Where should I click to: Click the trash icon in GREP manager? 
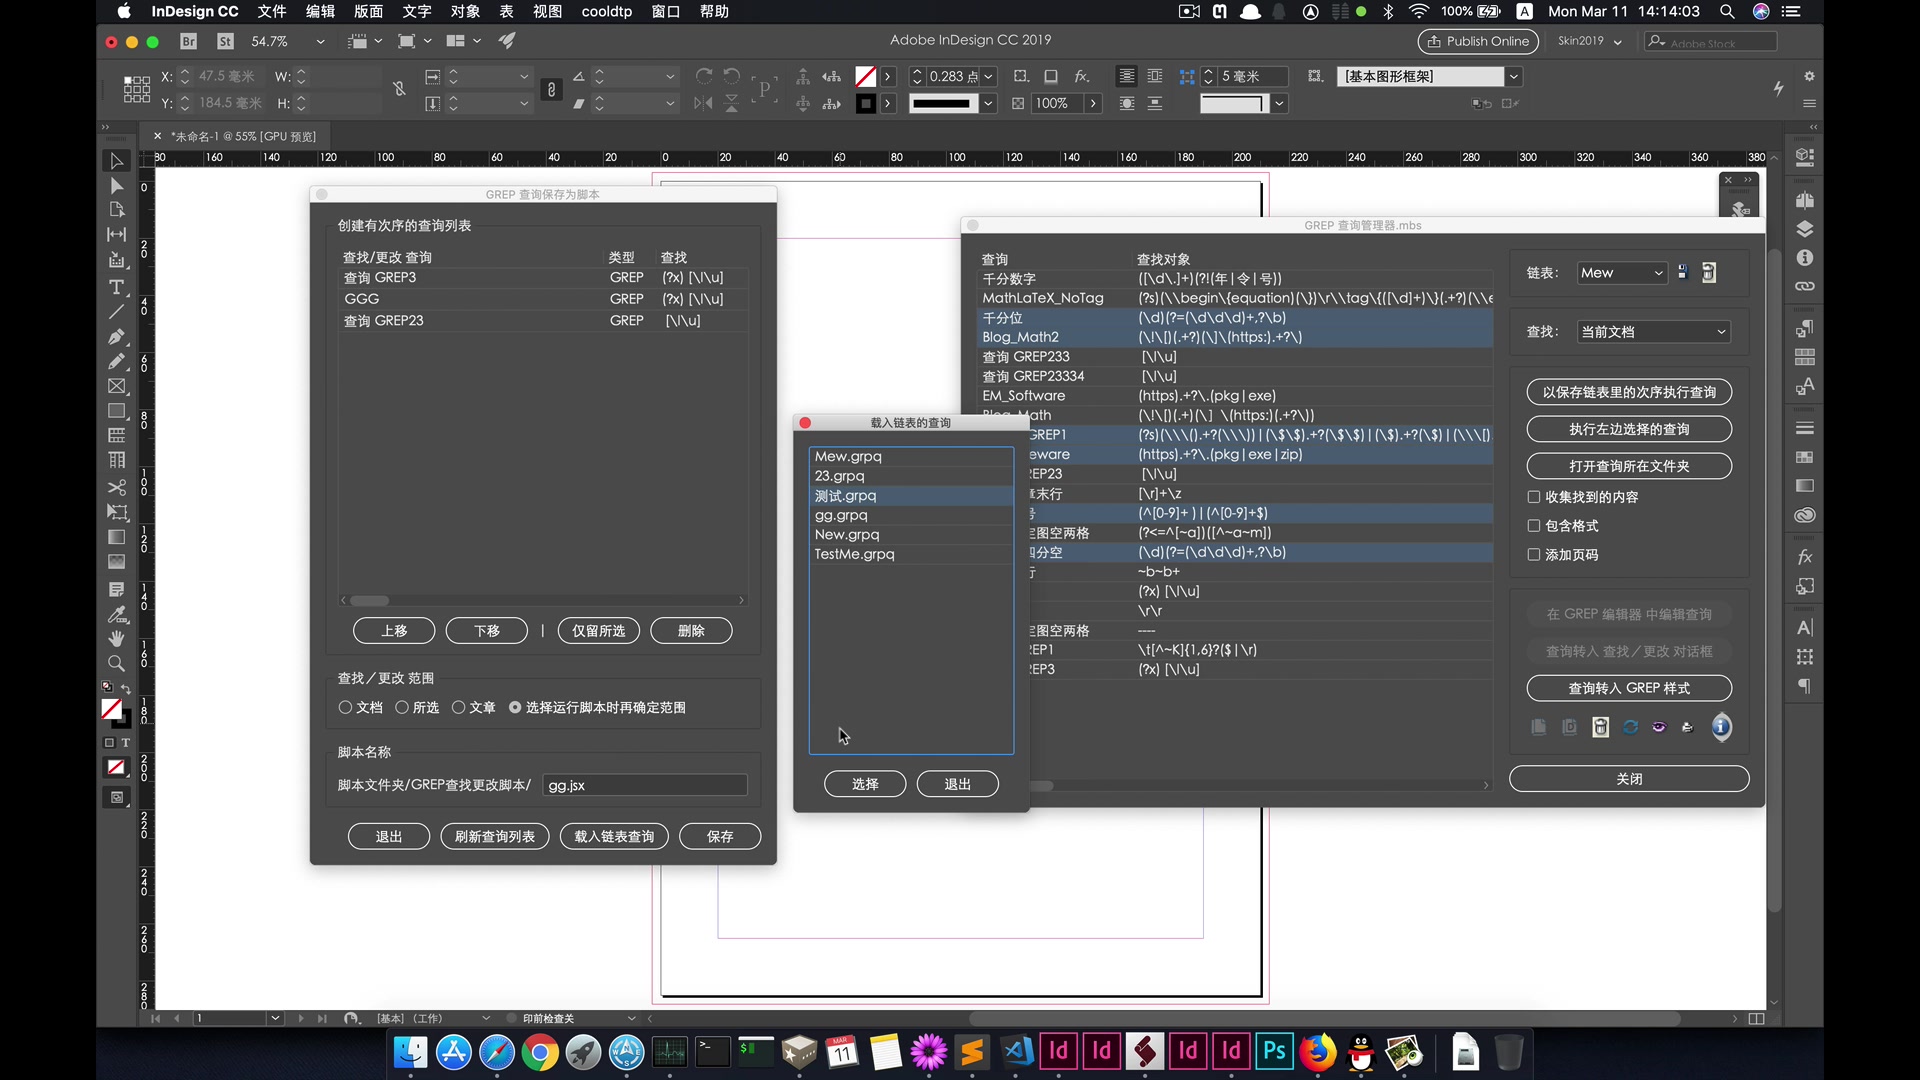coord(1599,727)
